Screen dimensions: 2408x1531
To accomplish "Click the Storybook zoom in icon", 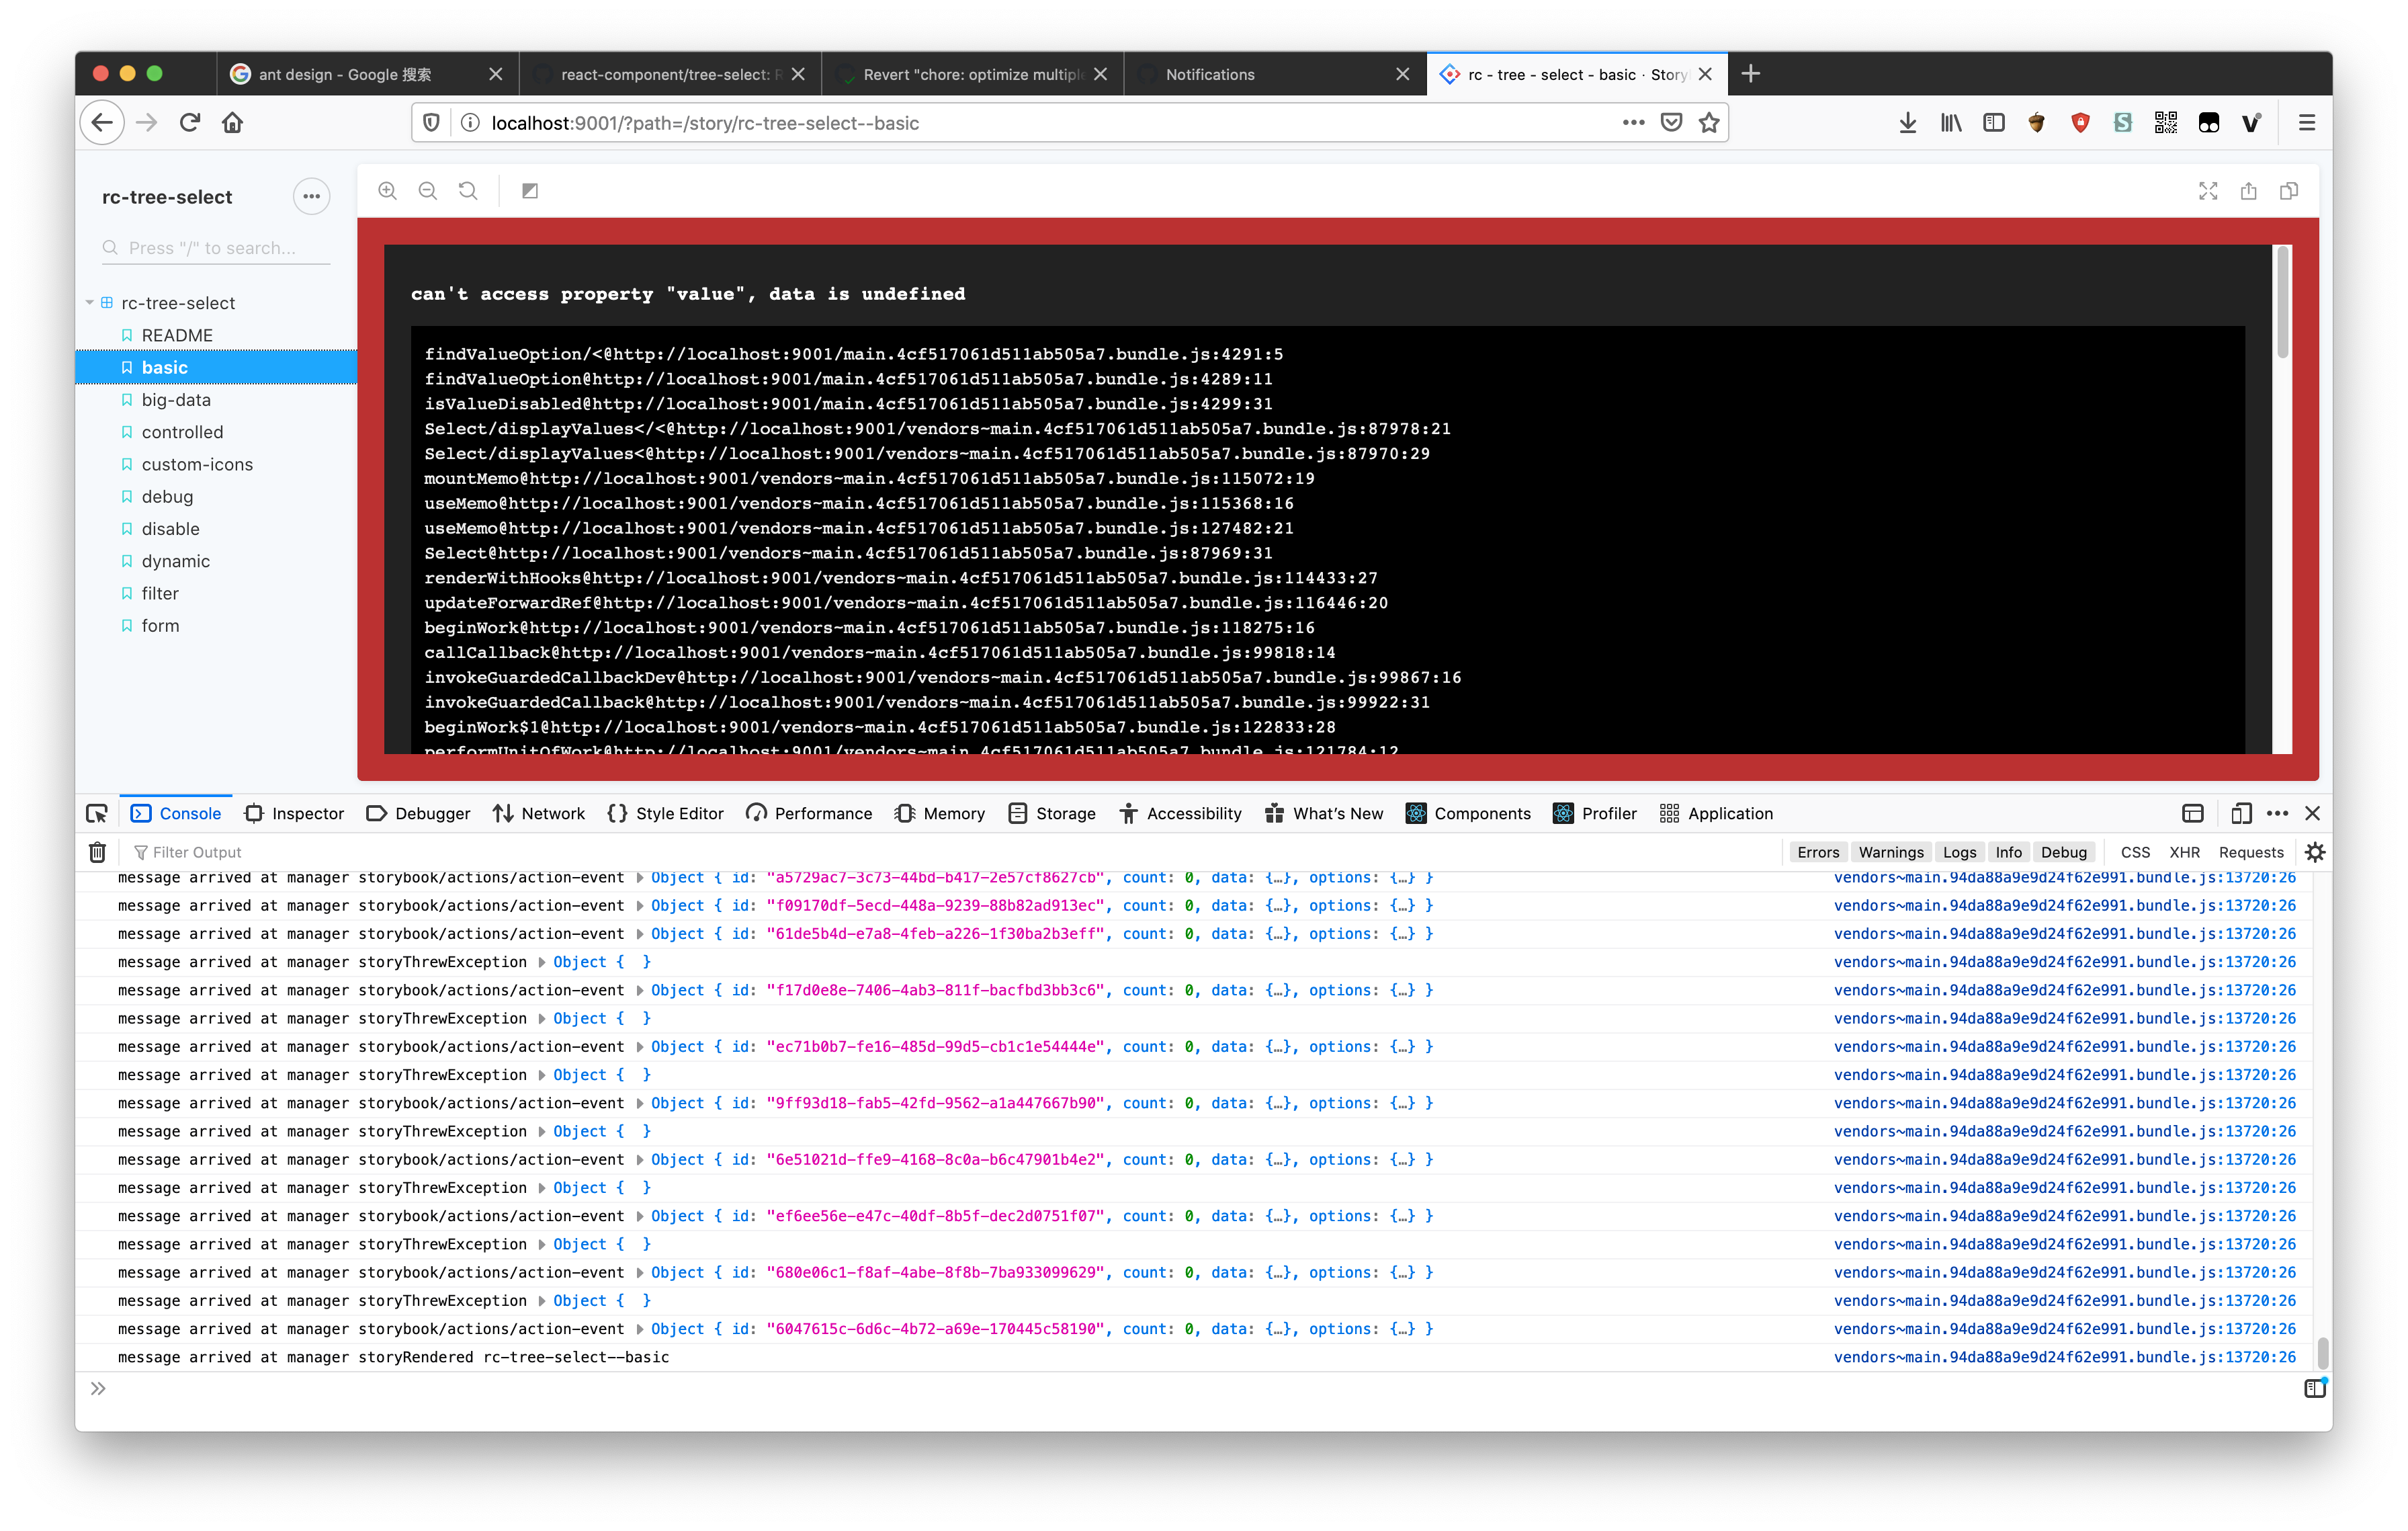I will (x=387, y=191).
